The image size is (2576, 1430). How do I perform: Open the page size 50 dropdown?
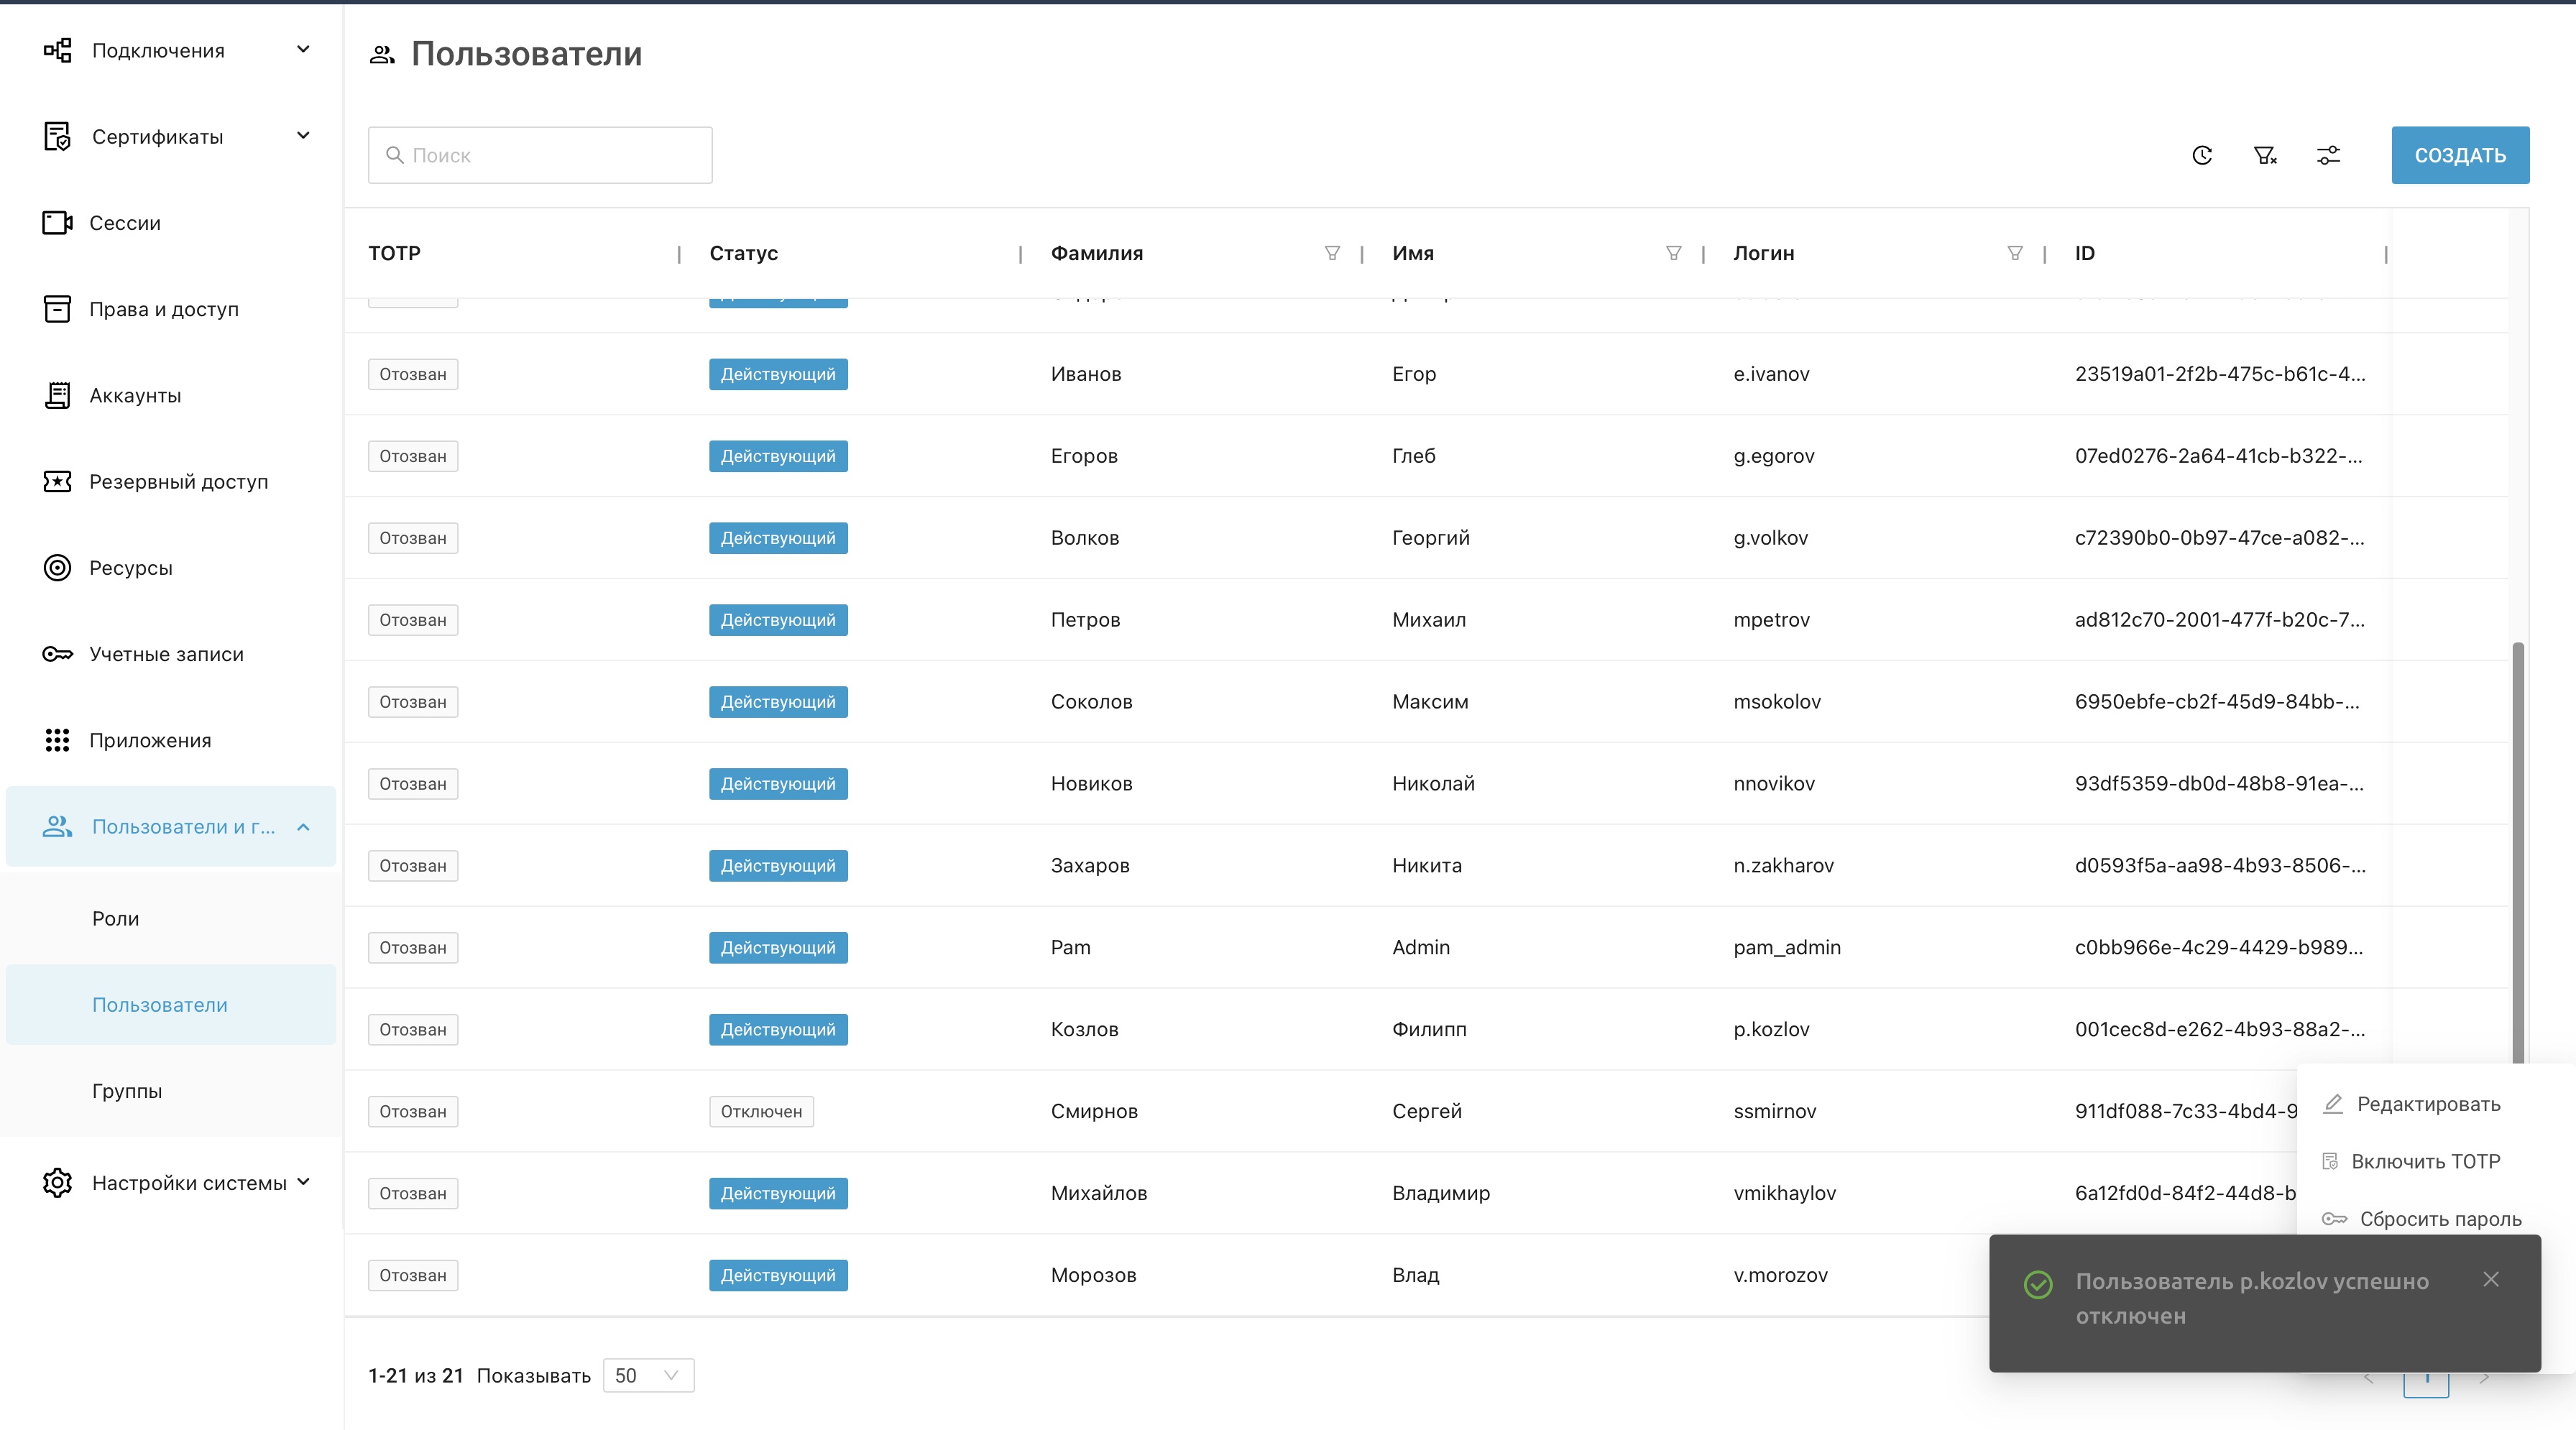(648, 1375)
